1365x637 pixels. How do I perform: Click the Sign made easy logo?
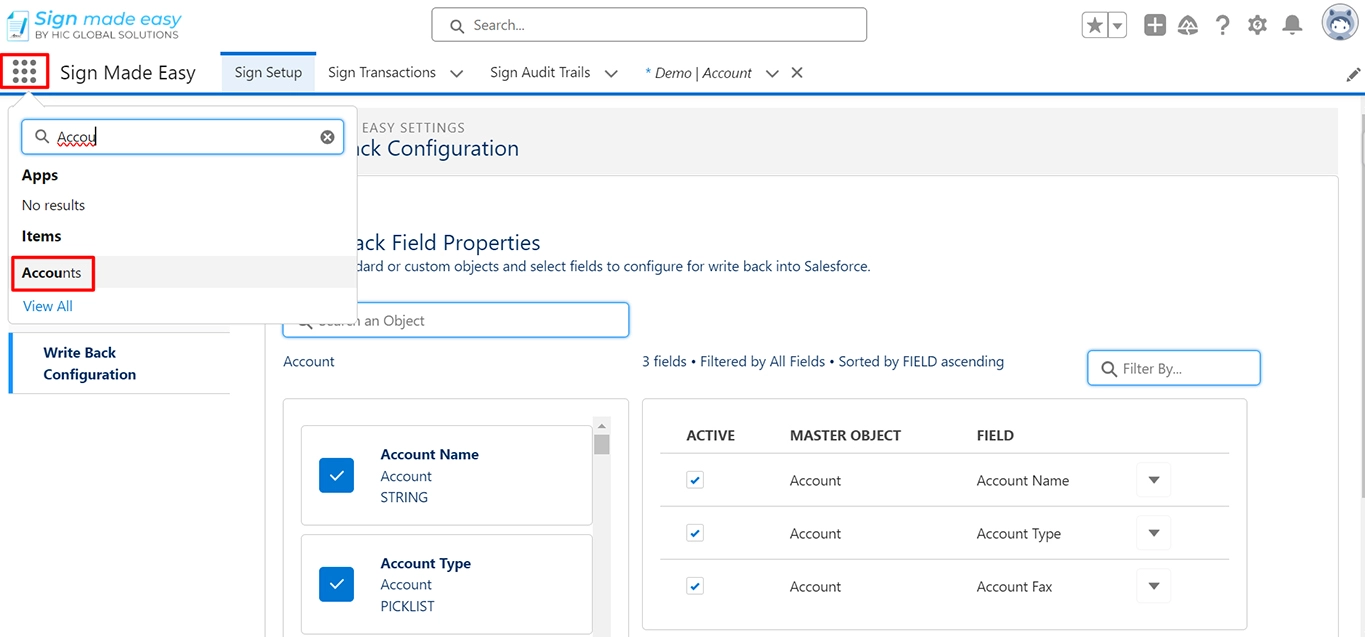(95, 25)
